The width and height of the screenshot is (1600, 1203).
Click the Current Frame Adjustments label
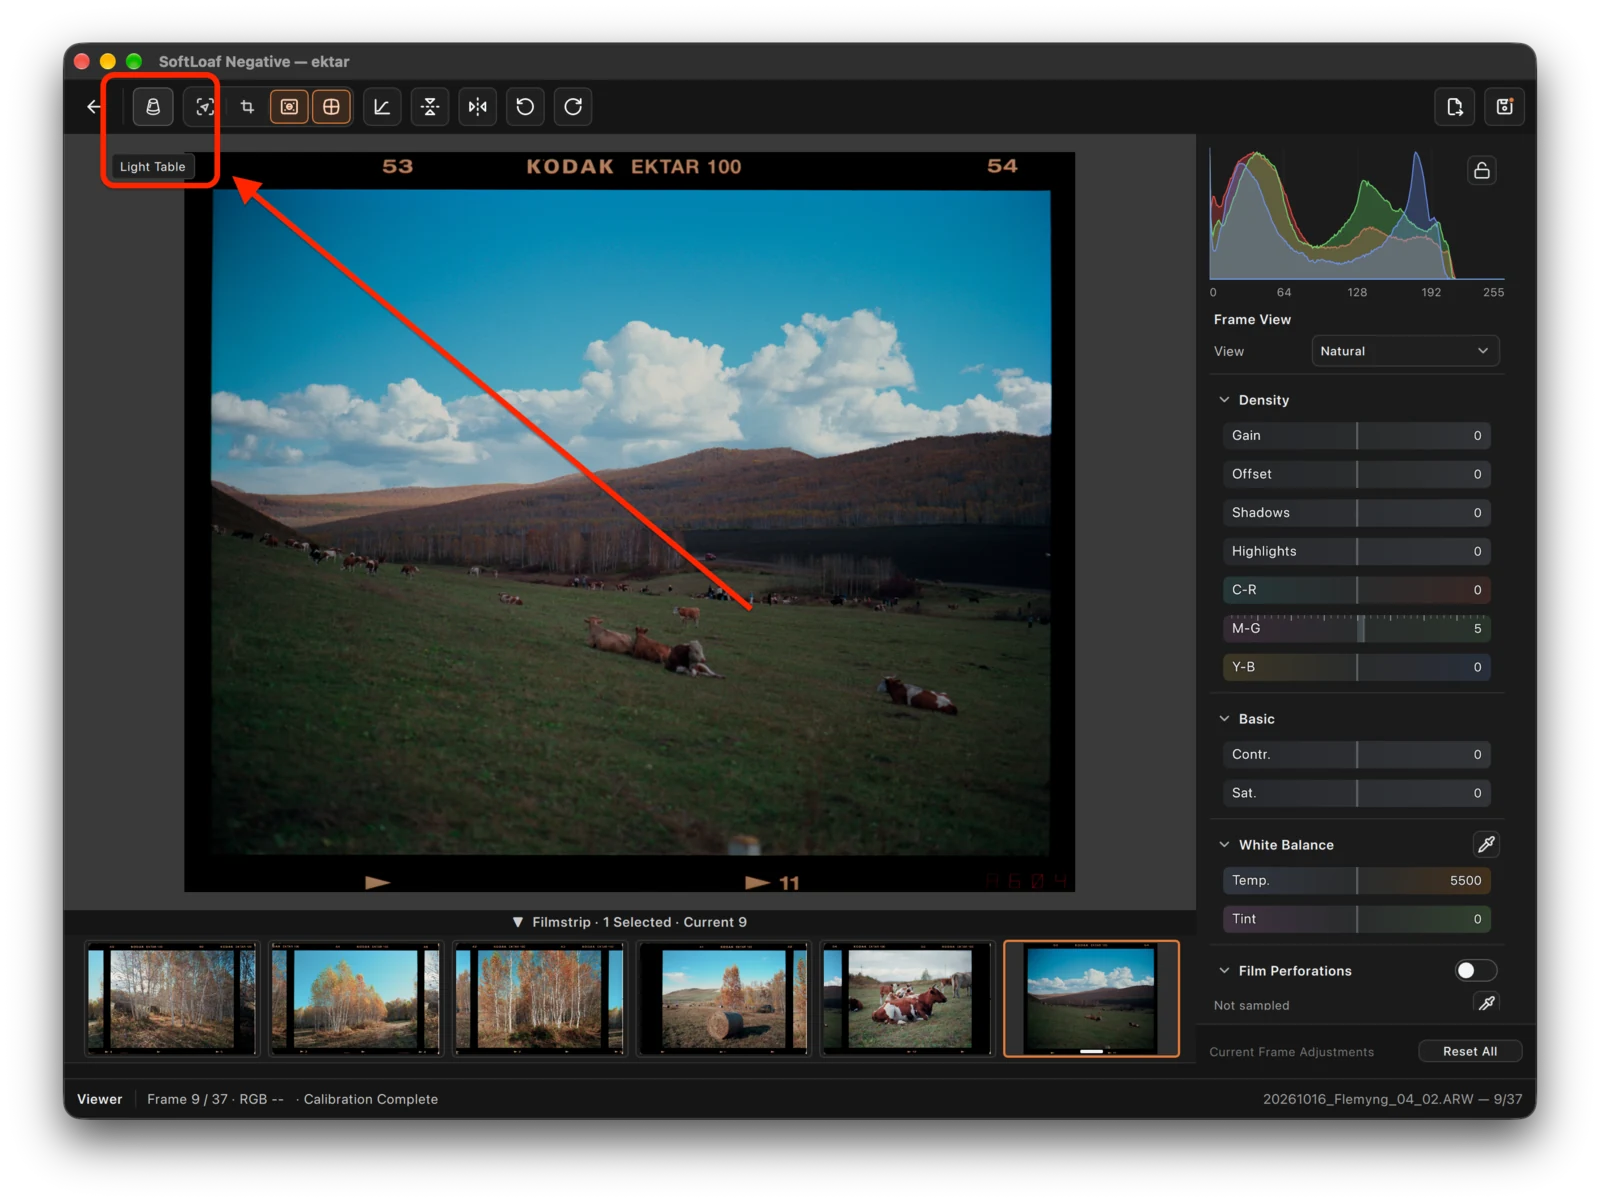tap(1291, 1052)
